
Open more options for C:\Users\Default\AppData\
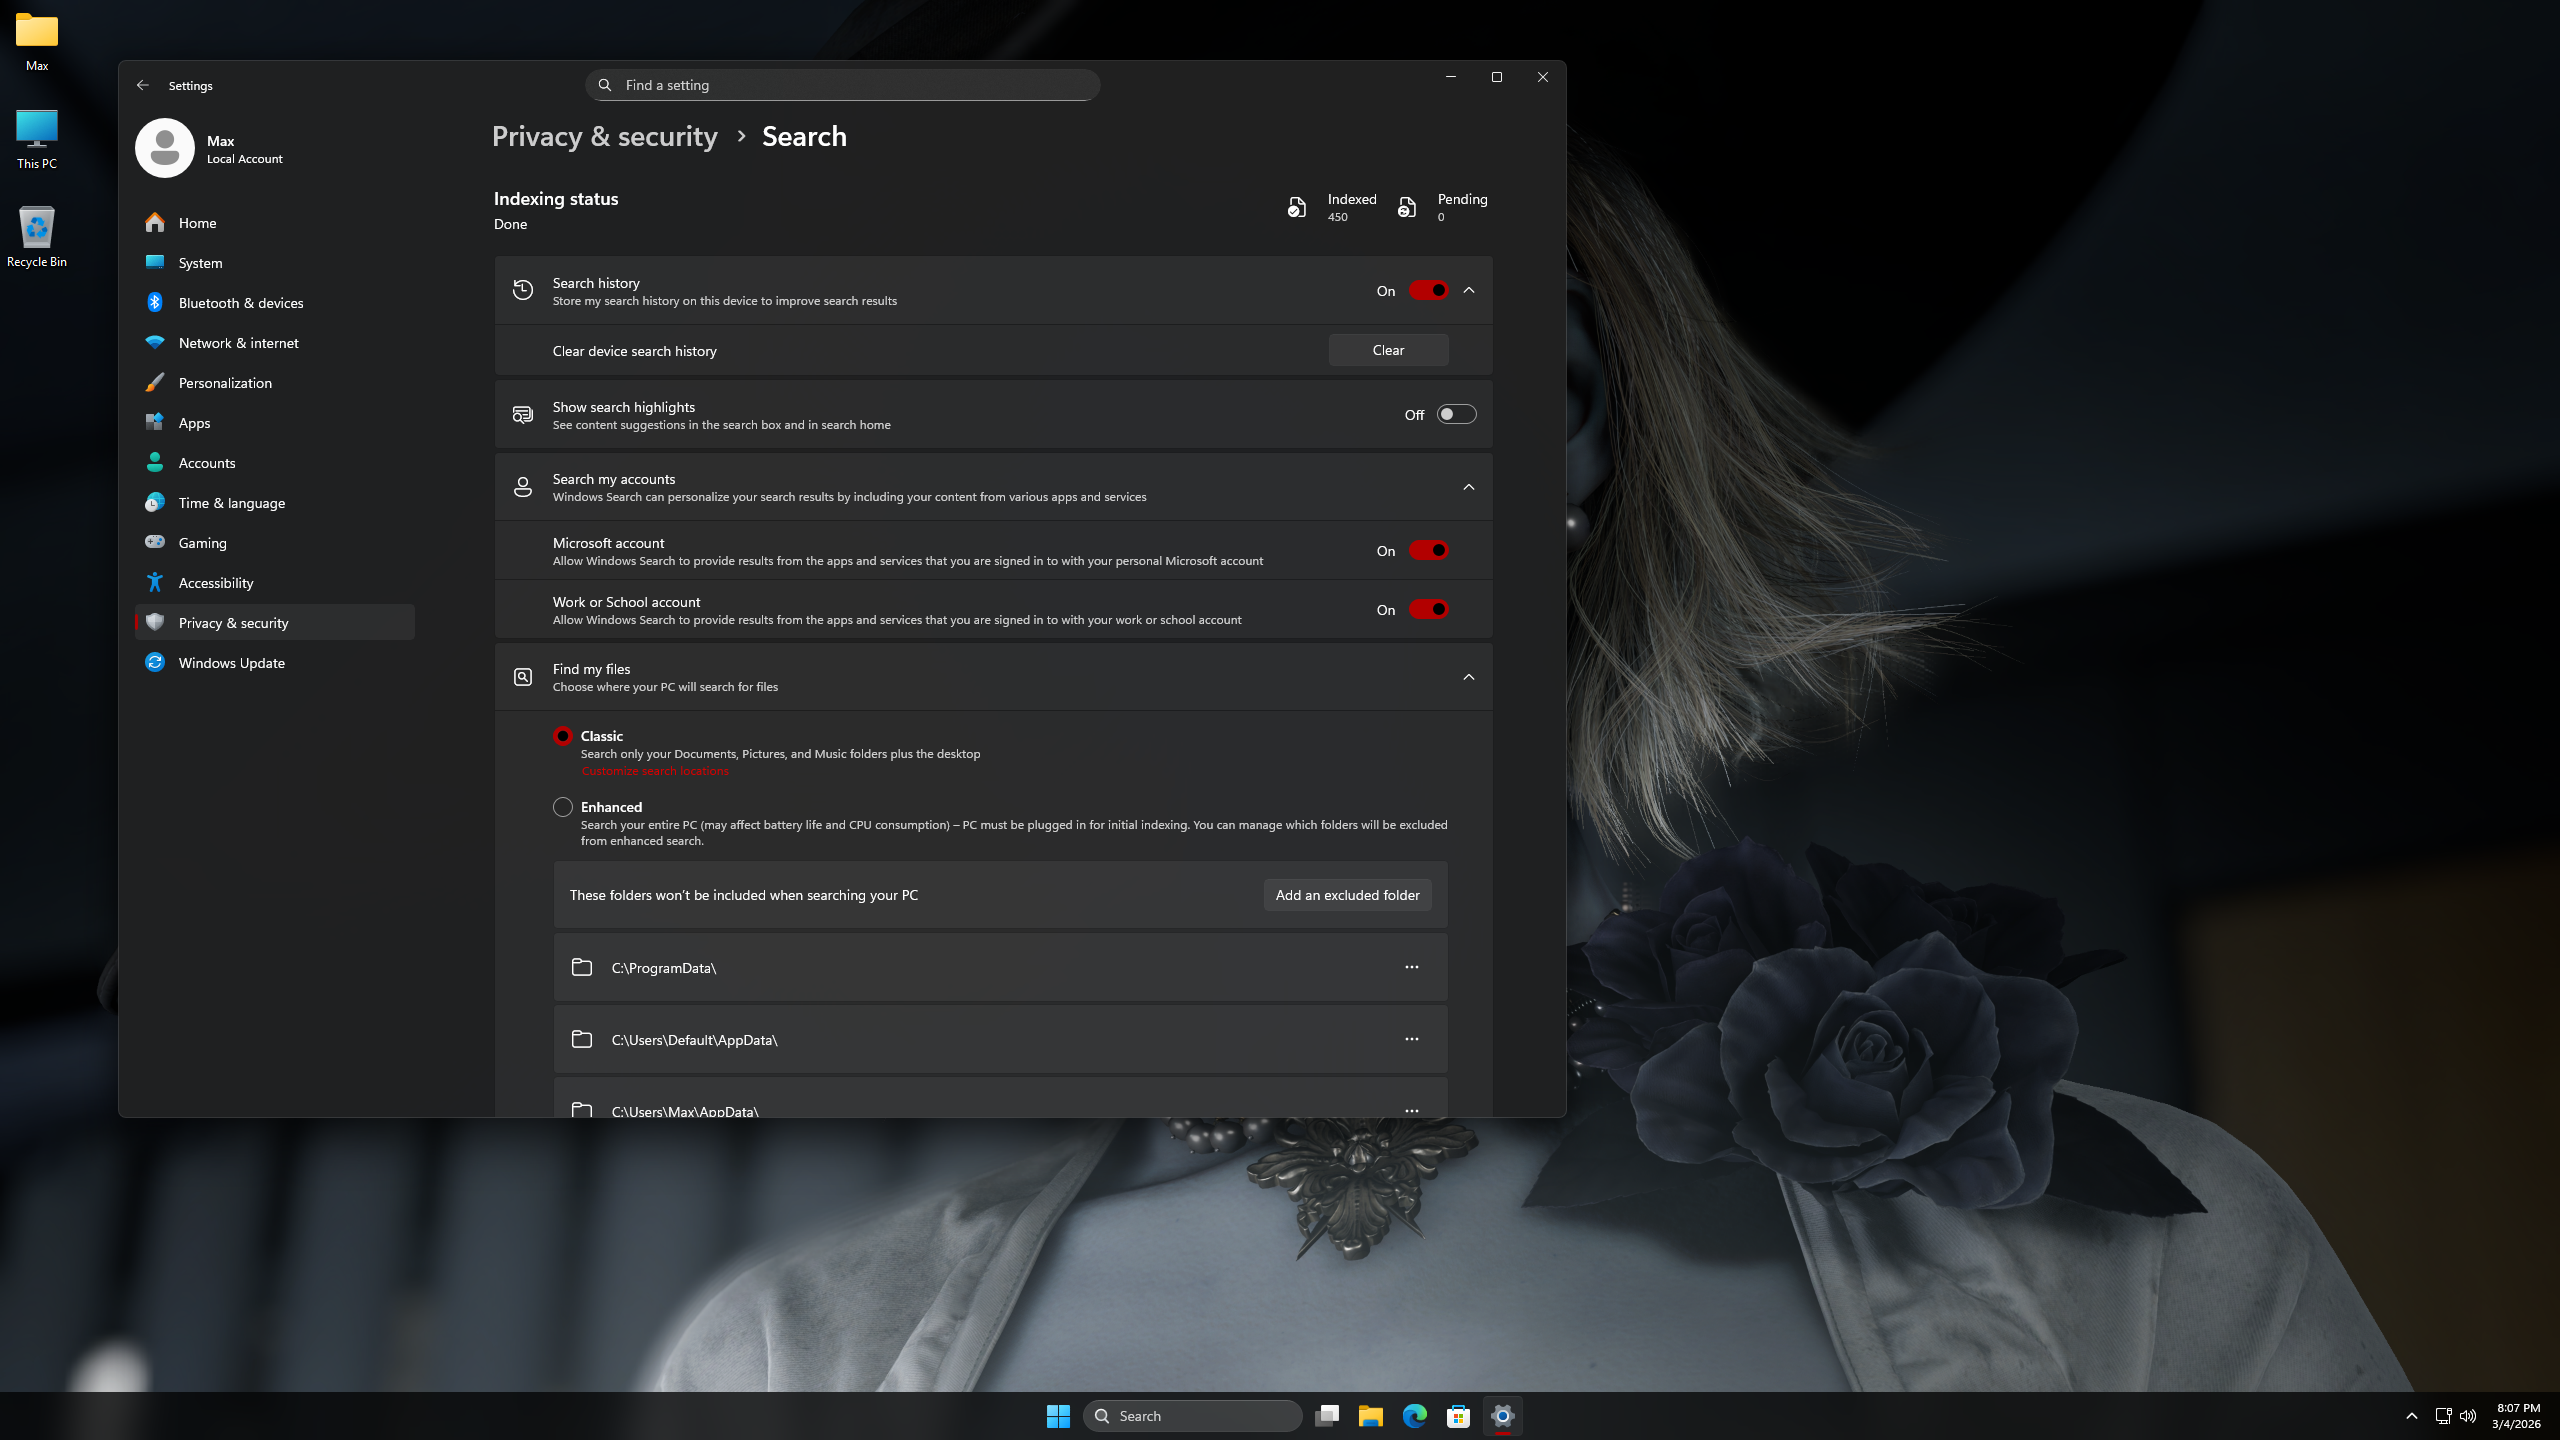click(x=1412, y=1039)
